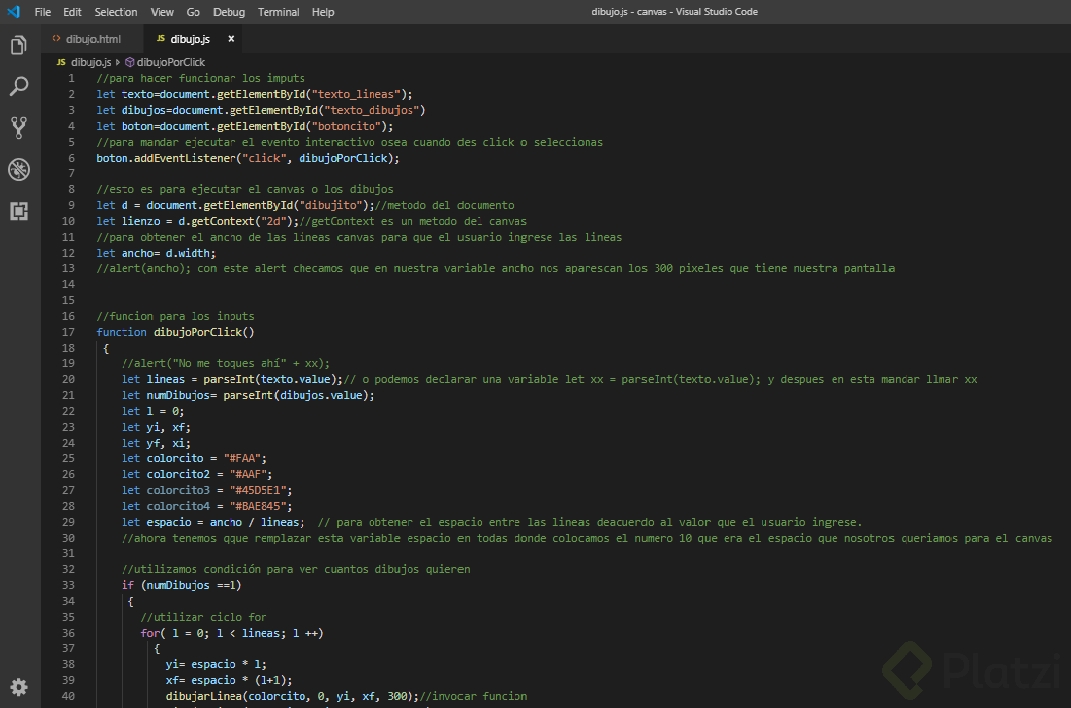This screenshot has height=708, width=1071.
Task: Click getContext in the line 10 code
Action: [223, 221]
